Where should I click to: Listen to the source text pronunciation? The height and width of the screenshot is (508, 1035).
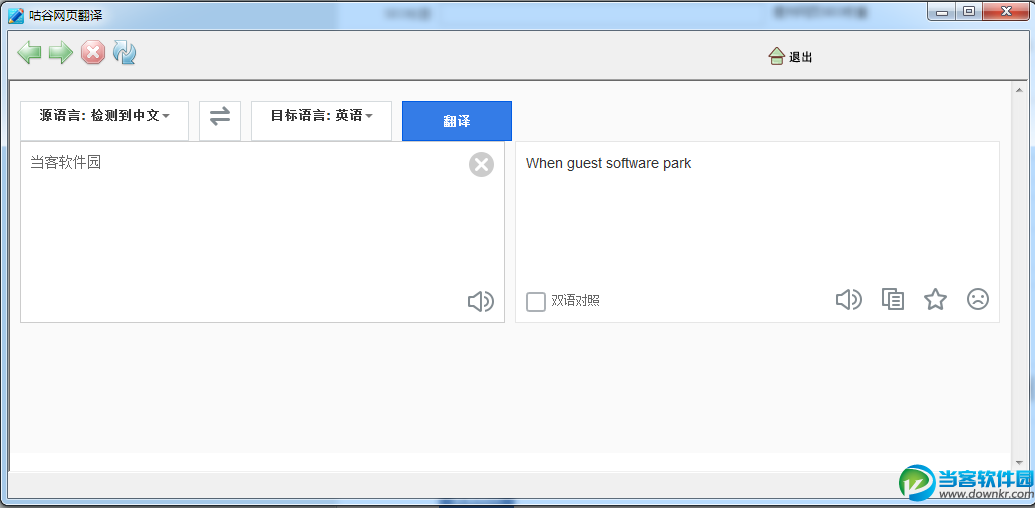tap(481, 302)
